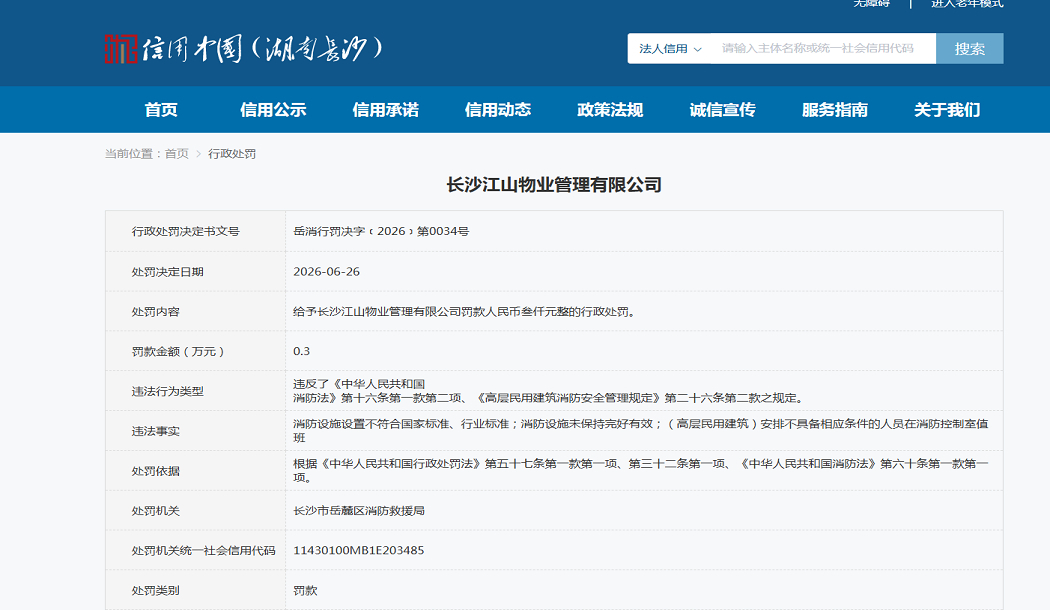1050x610 pixels.
Task: Open the 诚信宣传 menu
Action: click(x=723, y=110)
